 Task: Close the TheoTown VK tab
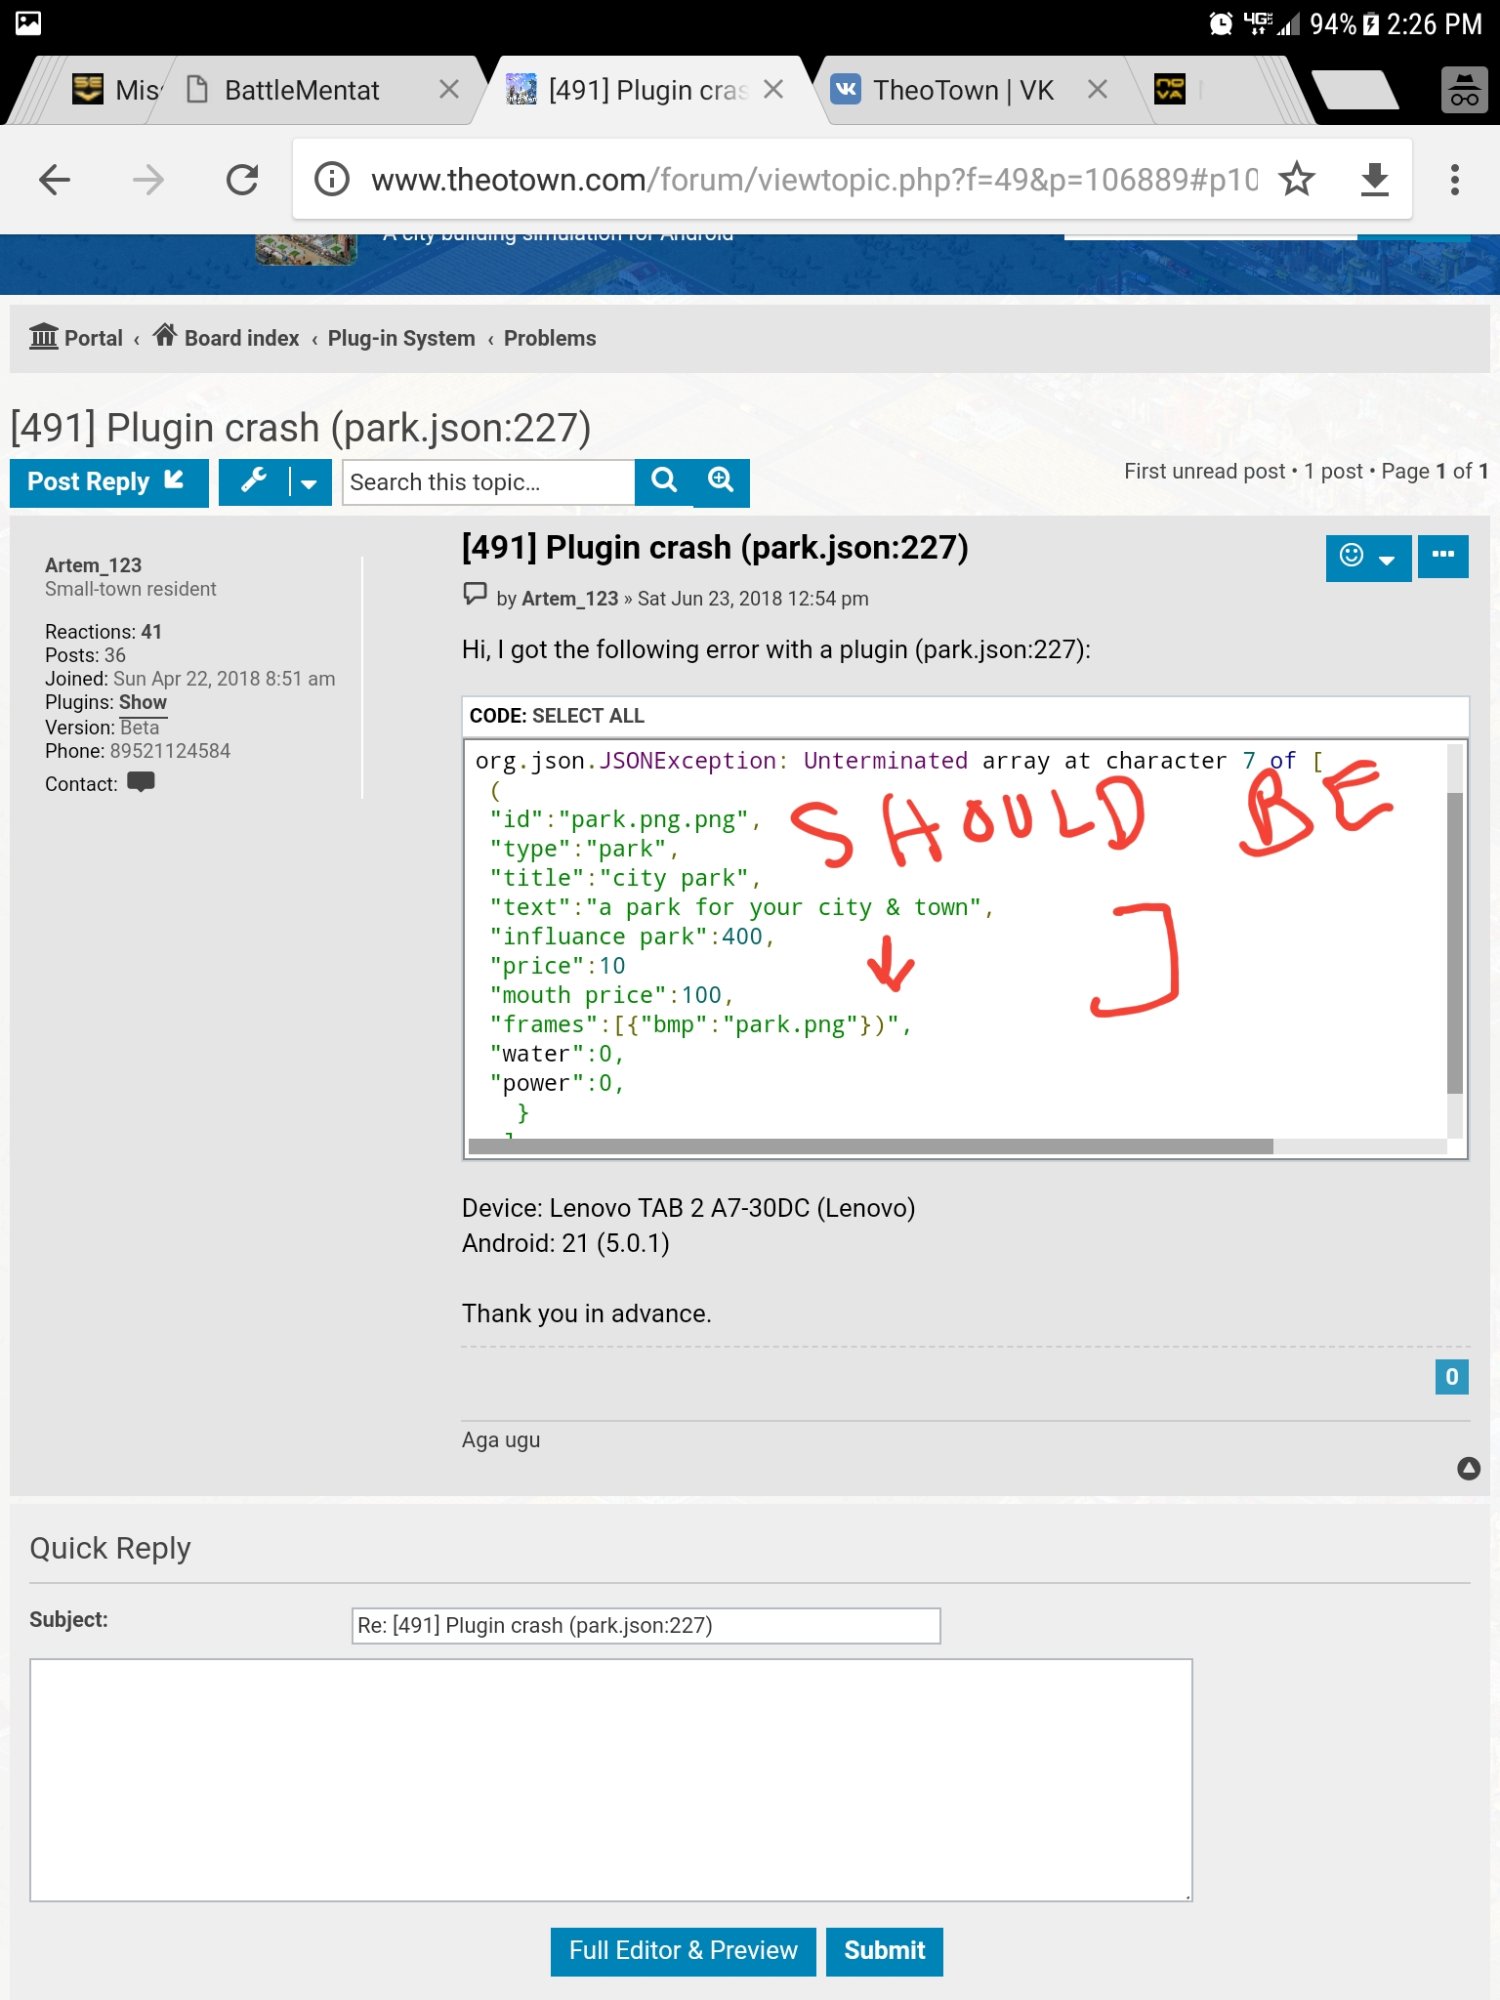tap(1097, 90)
